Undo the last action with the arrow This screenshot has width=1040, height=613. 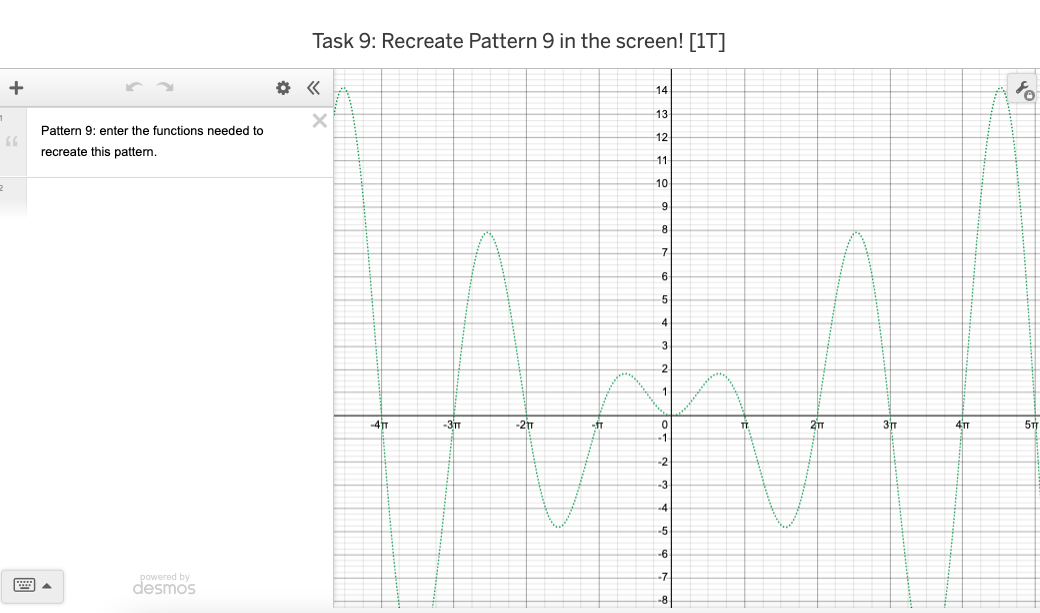(134, 88)
